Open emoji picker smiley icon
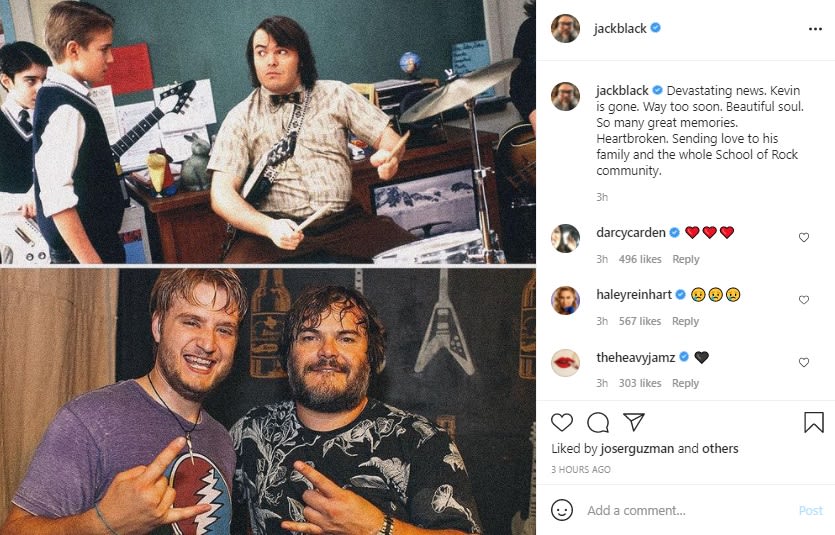835x535 pixels. tap(562, 510)
